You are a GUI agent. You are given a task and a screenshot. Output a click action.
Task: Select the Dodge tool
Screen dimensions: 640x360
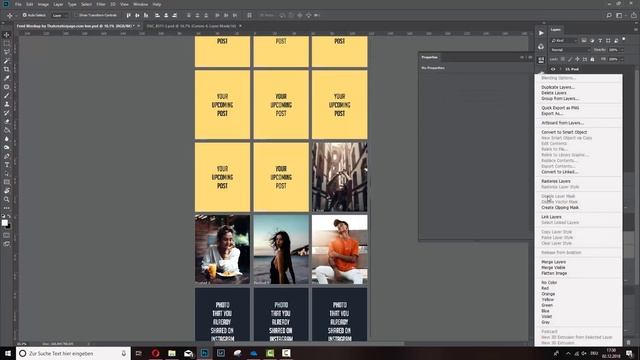[x=7, y=147]
